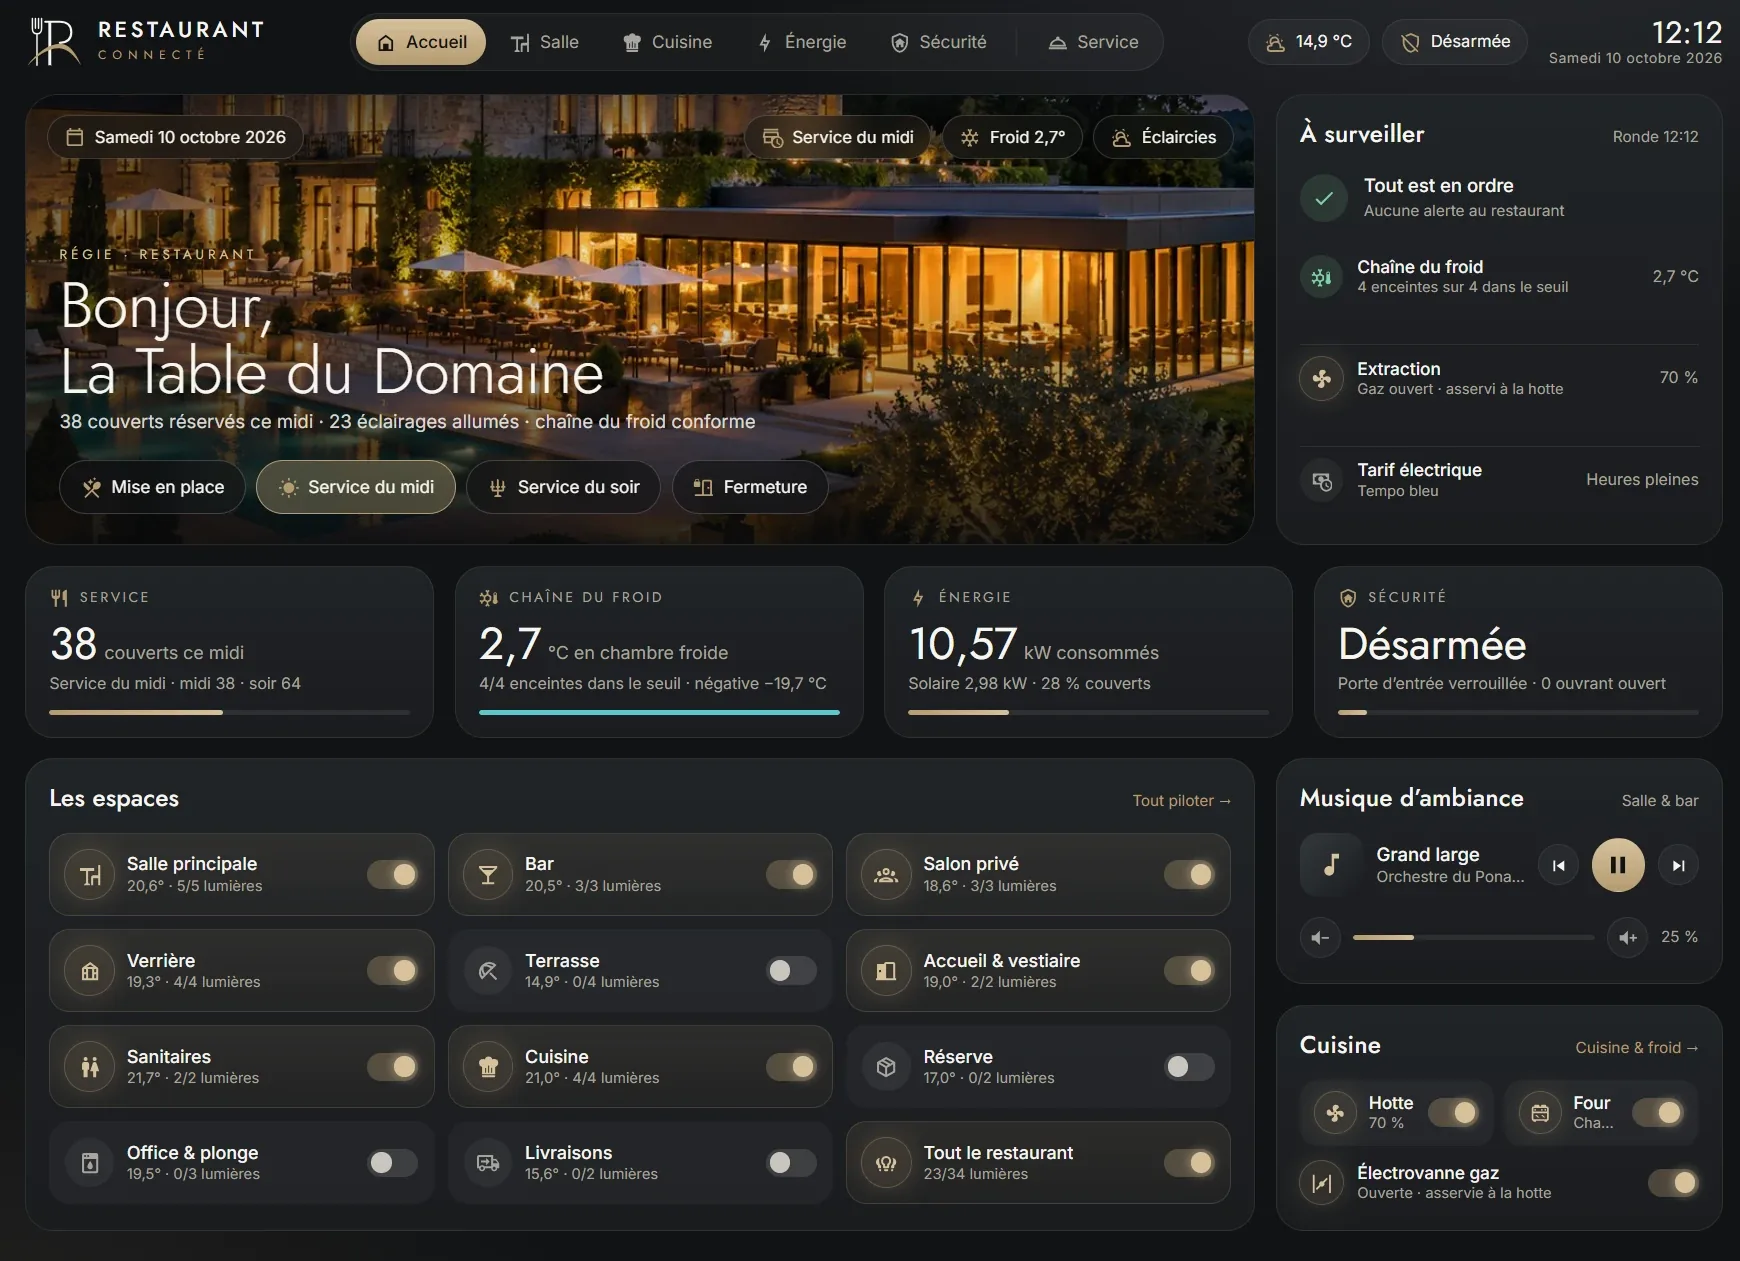The image size is (1740, 1261).
Task: Lower the music volume with the minus speaker icon
Action: (x=1320, y=937)
